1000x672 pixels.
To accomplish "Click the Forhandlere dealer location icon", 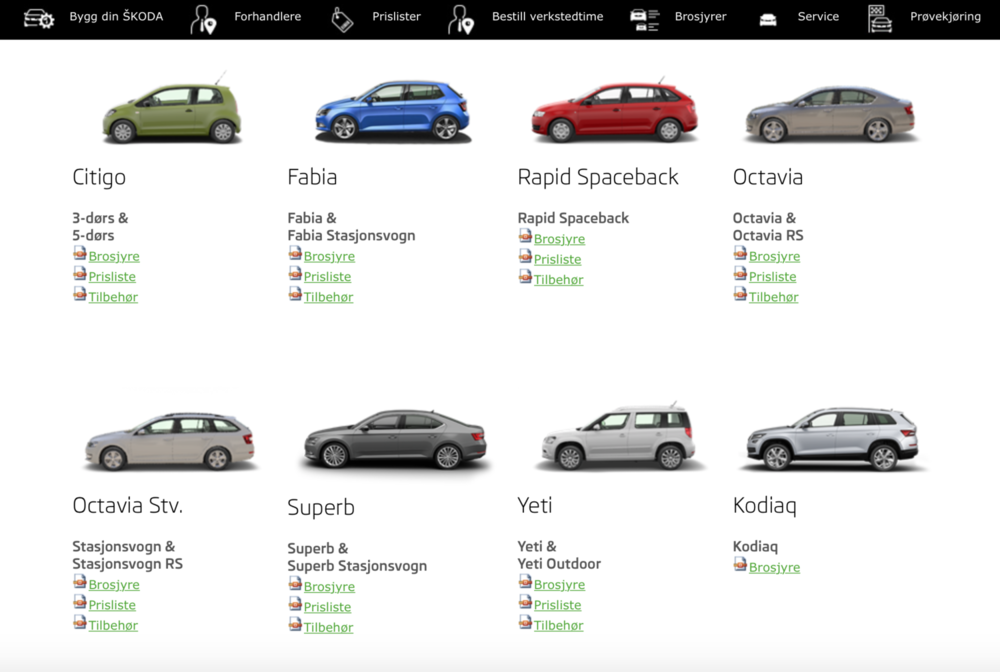I will point(203,19).
